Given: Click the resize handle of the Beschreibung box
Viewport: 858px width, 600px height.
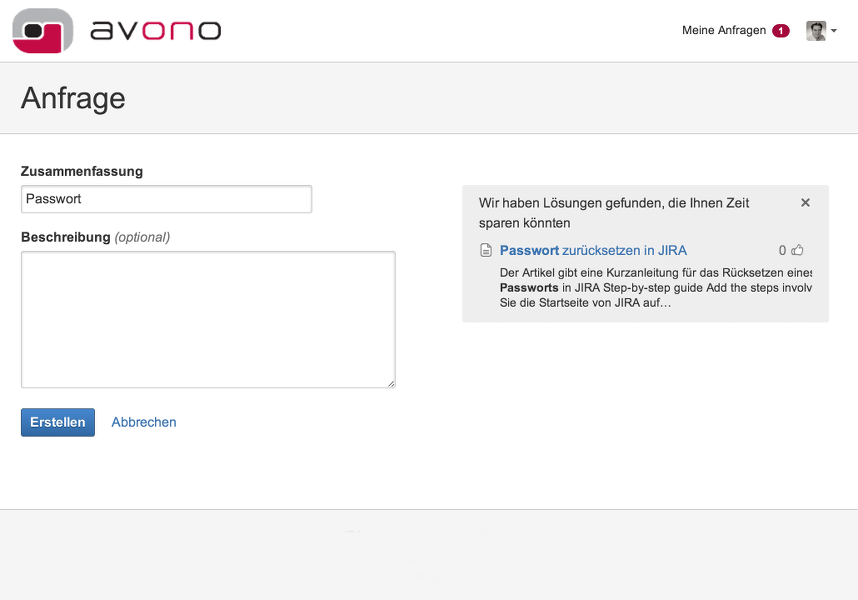Looking at the screenshot, I should pyautogui.click(x=391, y=383).
